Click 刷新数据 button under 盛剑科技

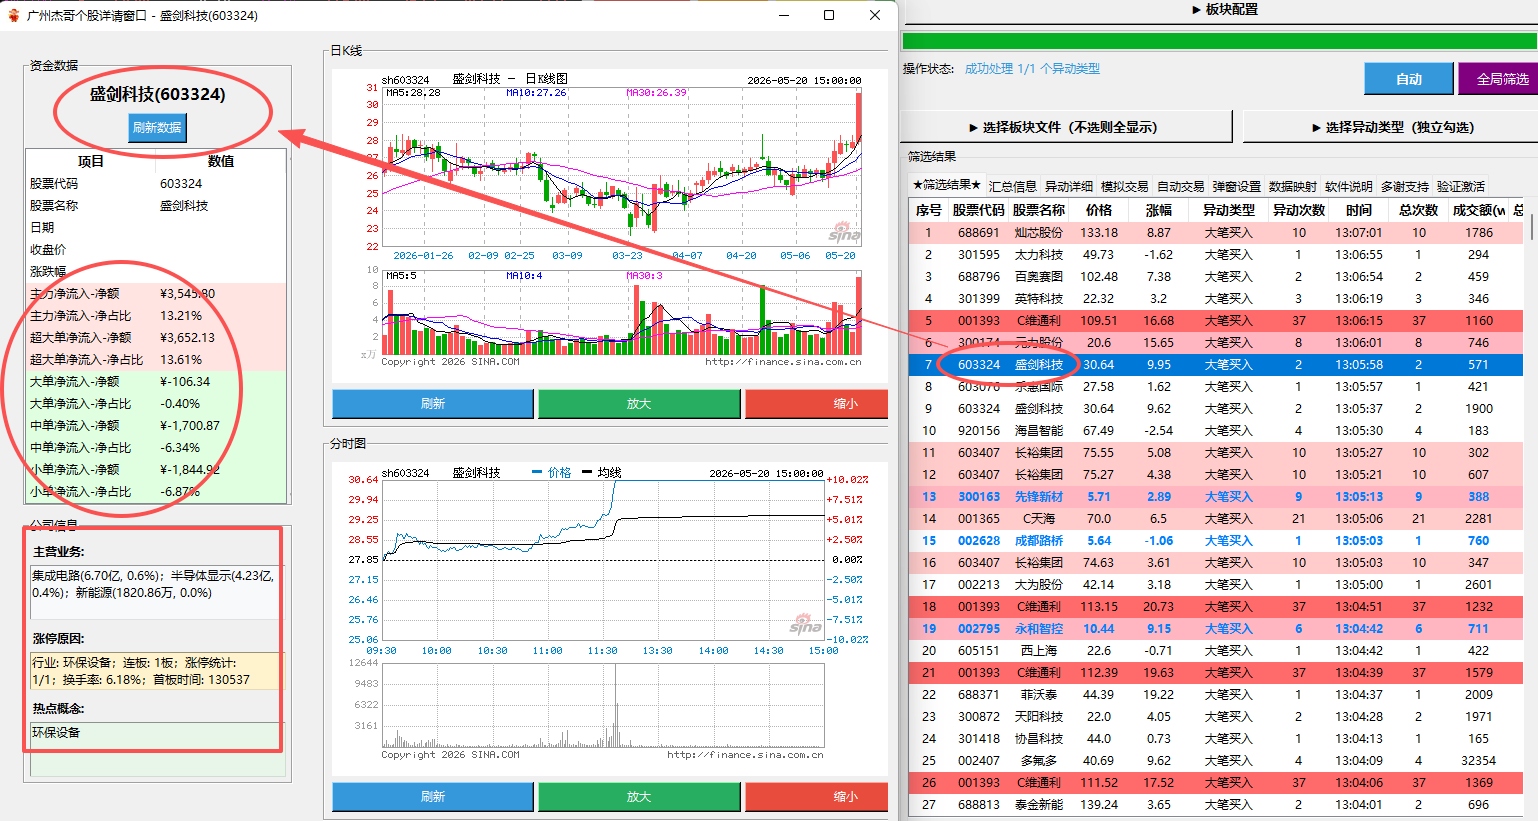157,128
